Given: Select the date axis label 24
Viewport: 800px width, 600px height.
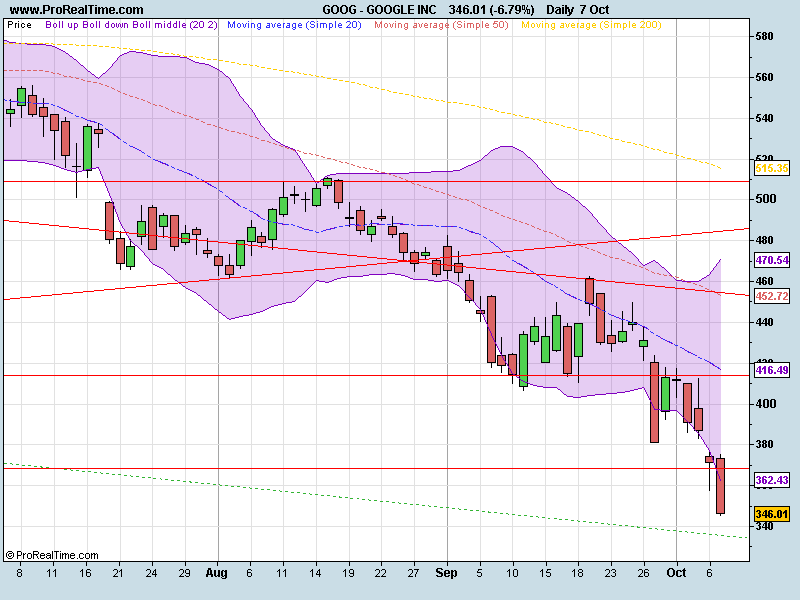Looking at the screenshot, I should (151, 573).
